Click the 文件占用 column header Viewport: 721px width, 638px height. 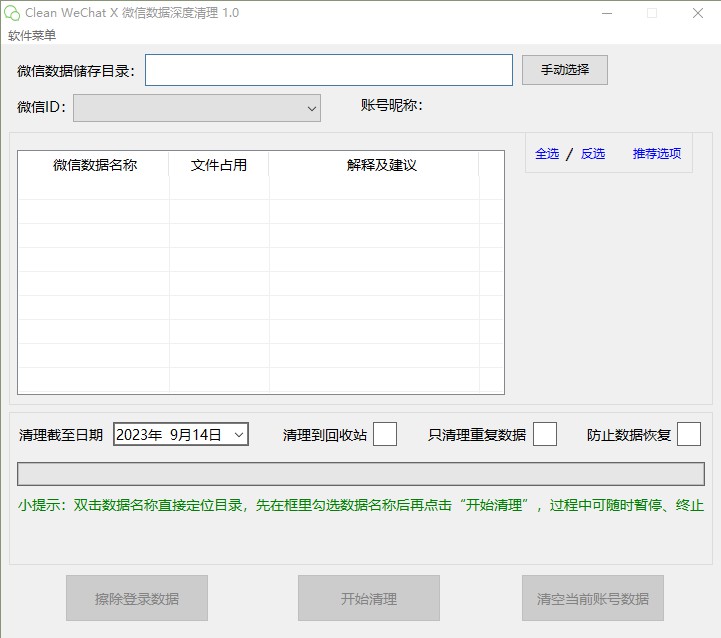(x=219, y=165)
